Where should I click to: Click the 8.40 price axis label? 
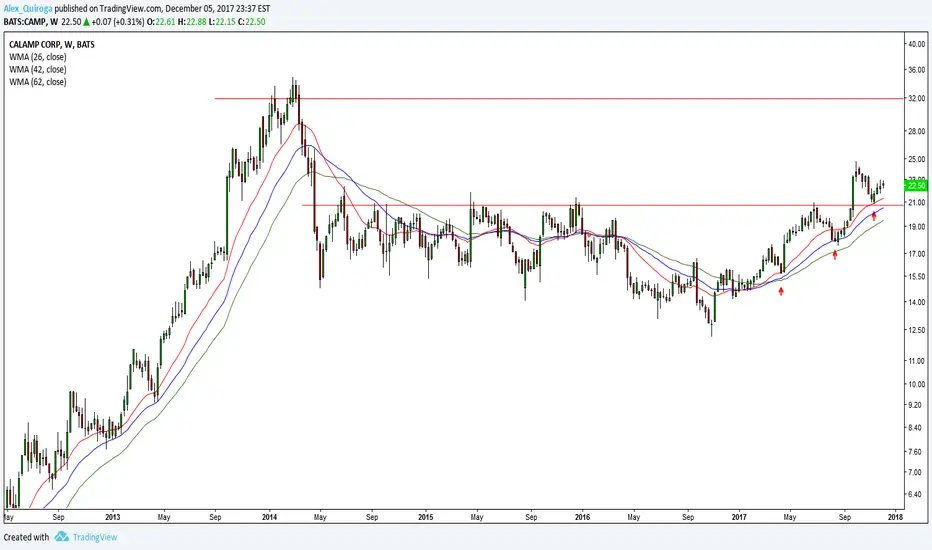pyautogui.click(x=915, y=428)
